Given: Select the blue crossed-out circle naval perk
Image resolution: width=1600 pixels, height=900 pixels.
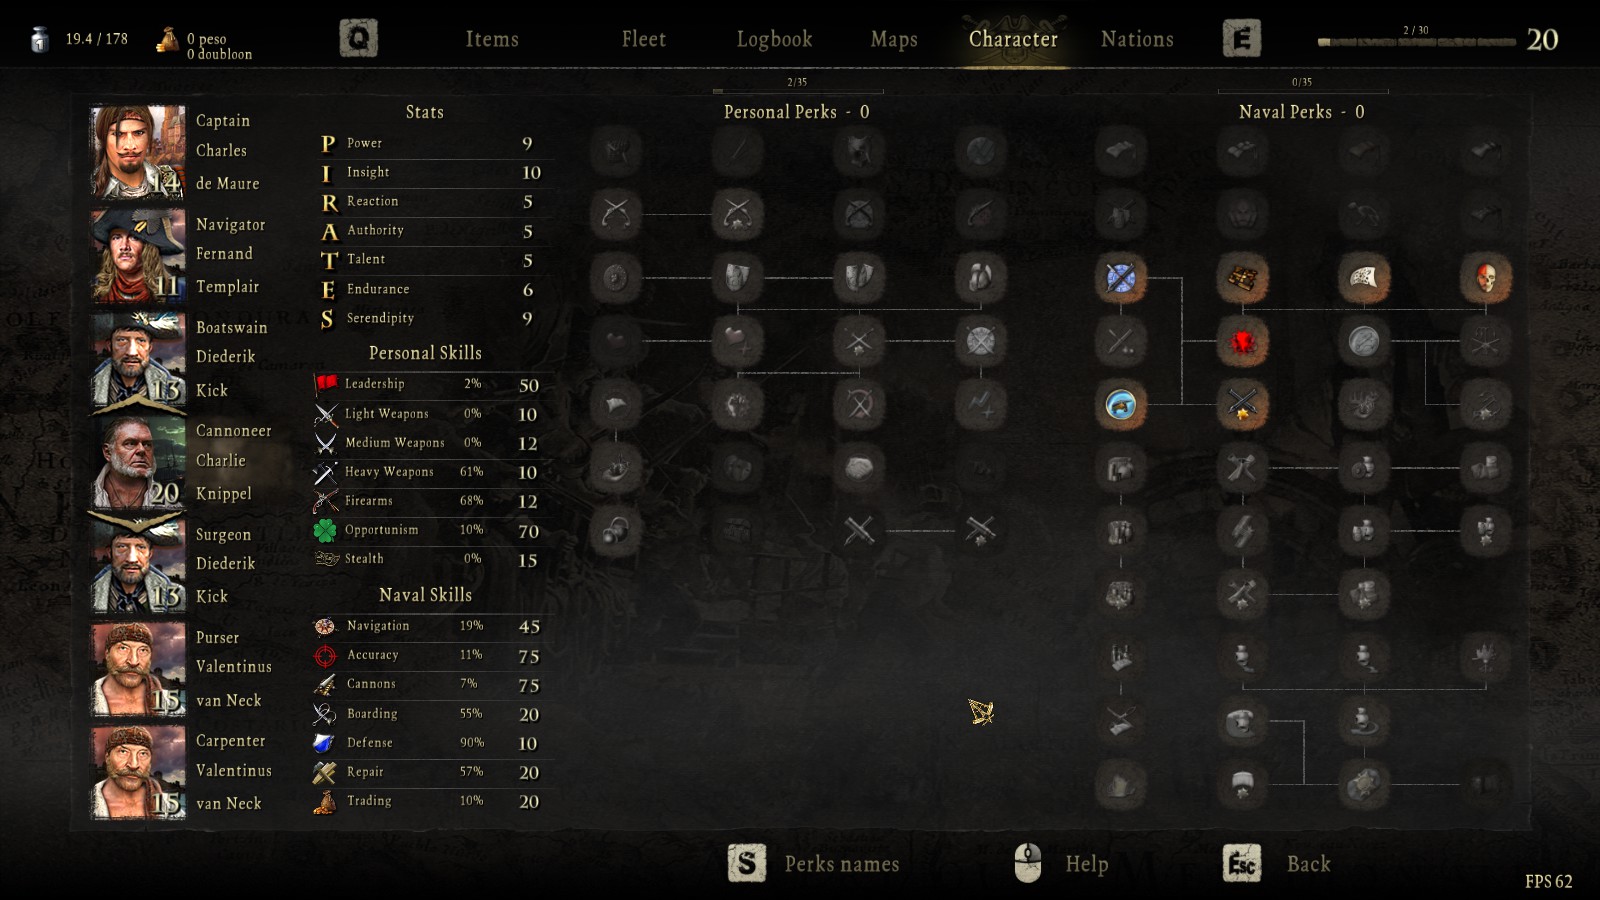Looking at the screenshot, I should coord(1120,278).
